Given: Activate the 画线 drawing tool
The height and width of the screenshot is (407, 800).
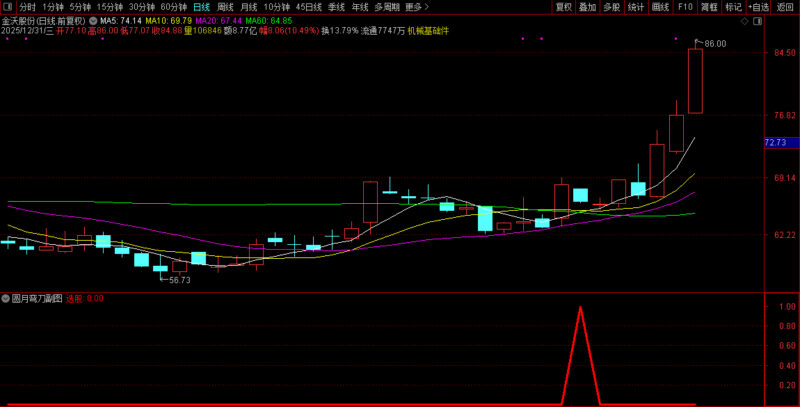Looking at the screenshot, I should pos(660,6).
